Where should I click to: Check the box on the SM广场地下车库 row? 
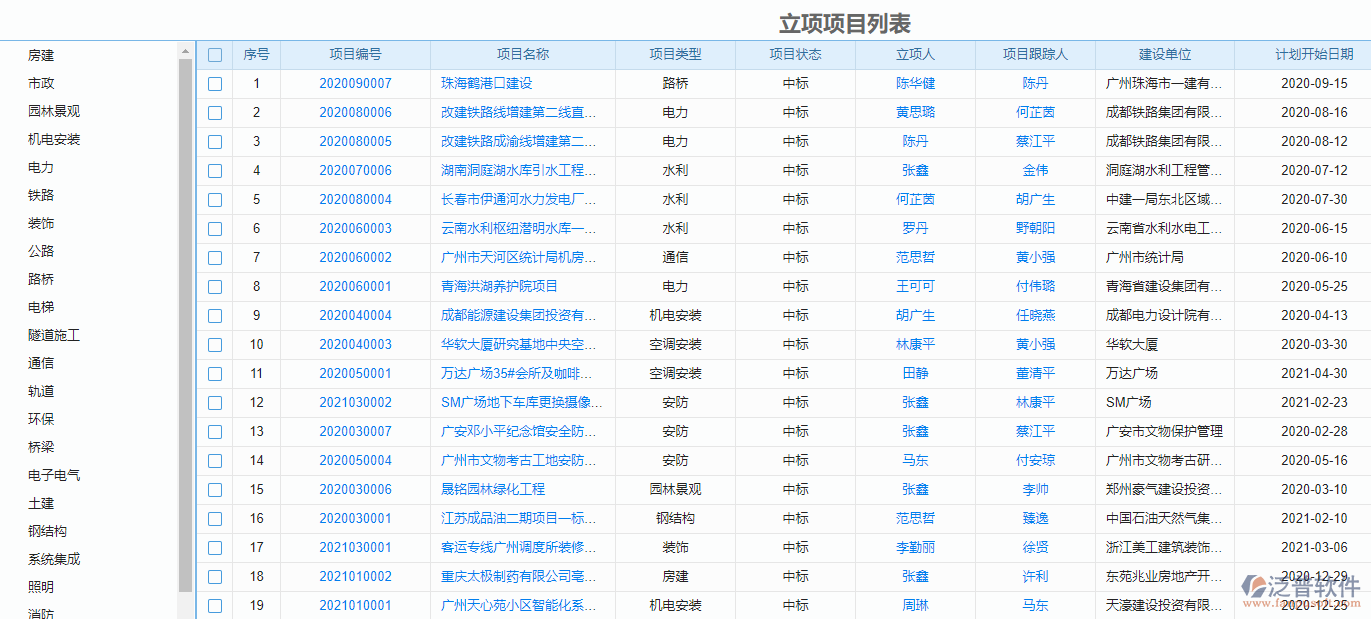click(x=214, y=403)
